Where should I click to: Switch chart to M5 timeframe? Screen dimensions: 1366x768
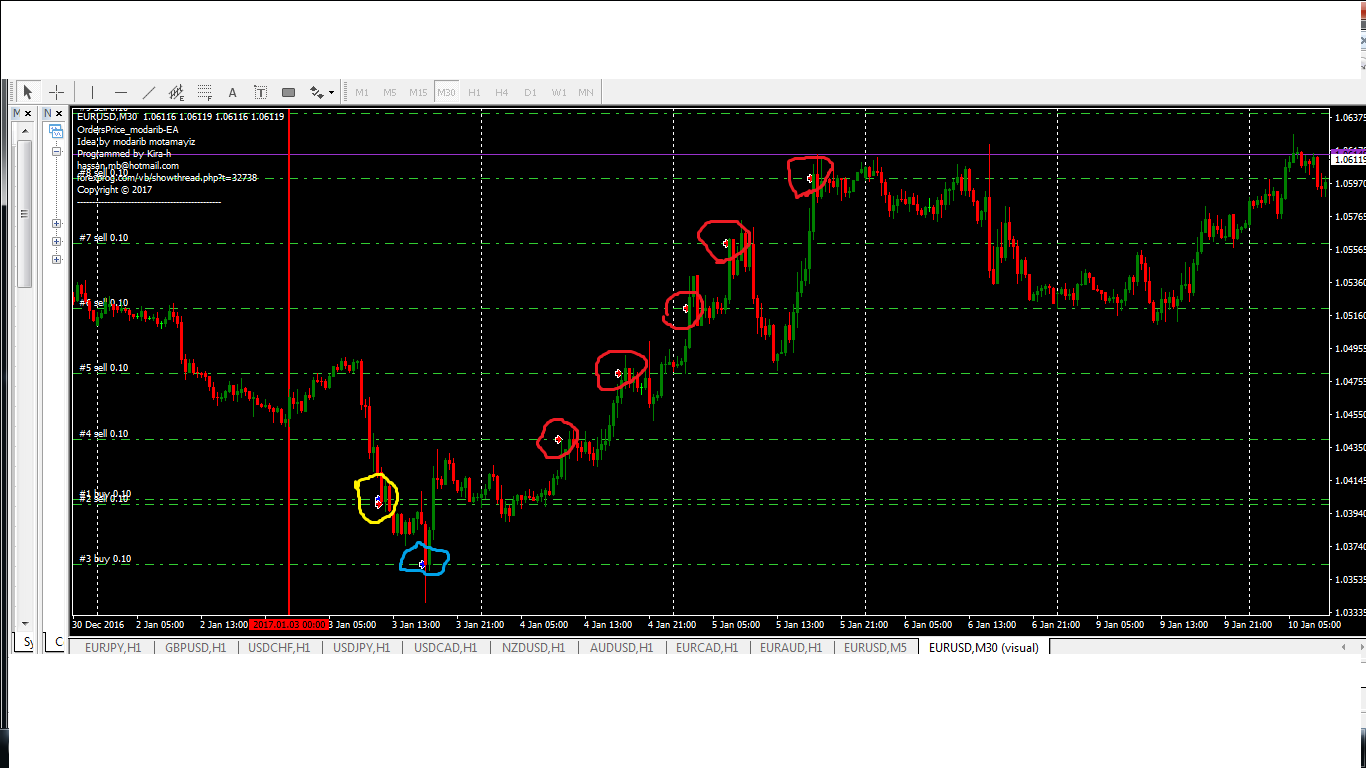[x=390, y=92]
